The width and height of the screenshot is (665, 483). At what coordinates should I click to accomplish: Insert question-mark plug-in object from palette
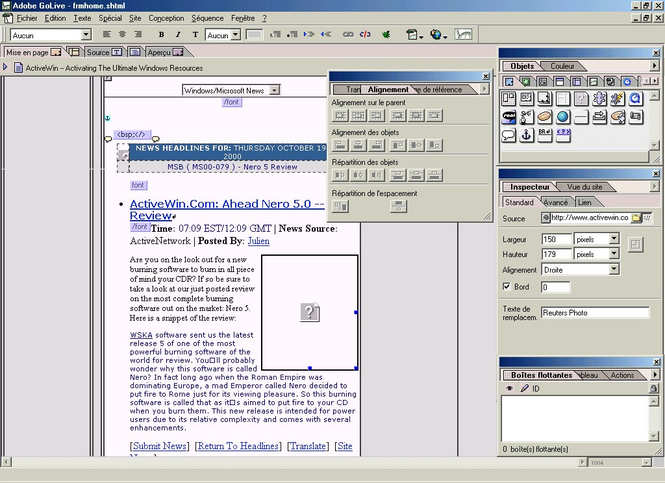(581, 99)
